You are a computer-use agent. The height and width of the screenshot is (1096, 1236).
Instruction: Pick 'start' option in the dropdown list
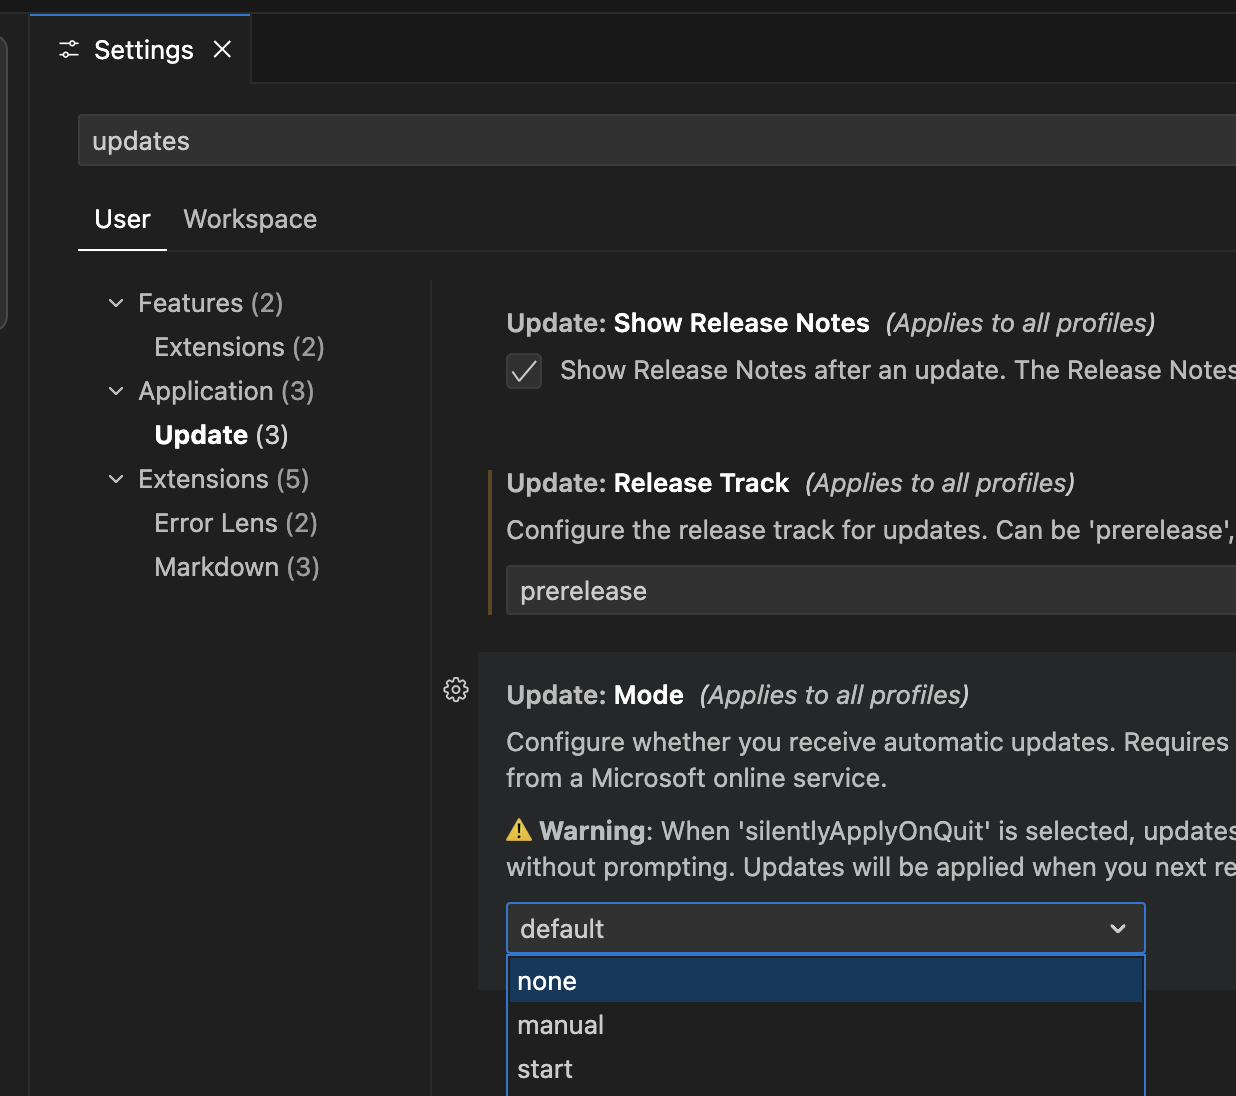pyautogui.click(x=545, y=1069)
